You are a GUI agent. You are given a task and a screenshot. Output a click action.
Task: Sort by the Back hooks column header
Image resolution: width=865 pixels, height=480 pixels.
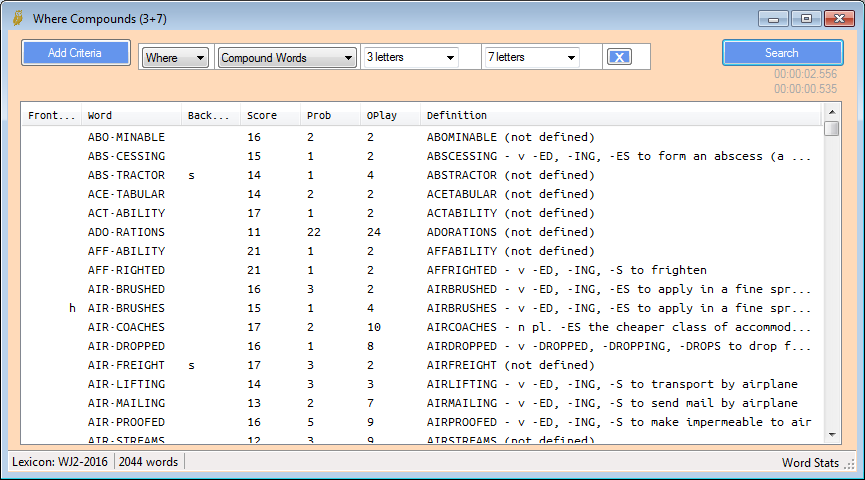211,115
